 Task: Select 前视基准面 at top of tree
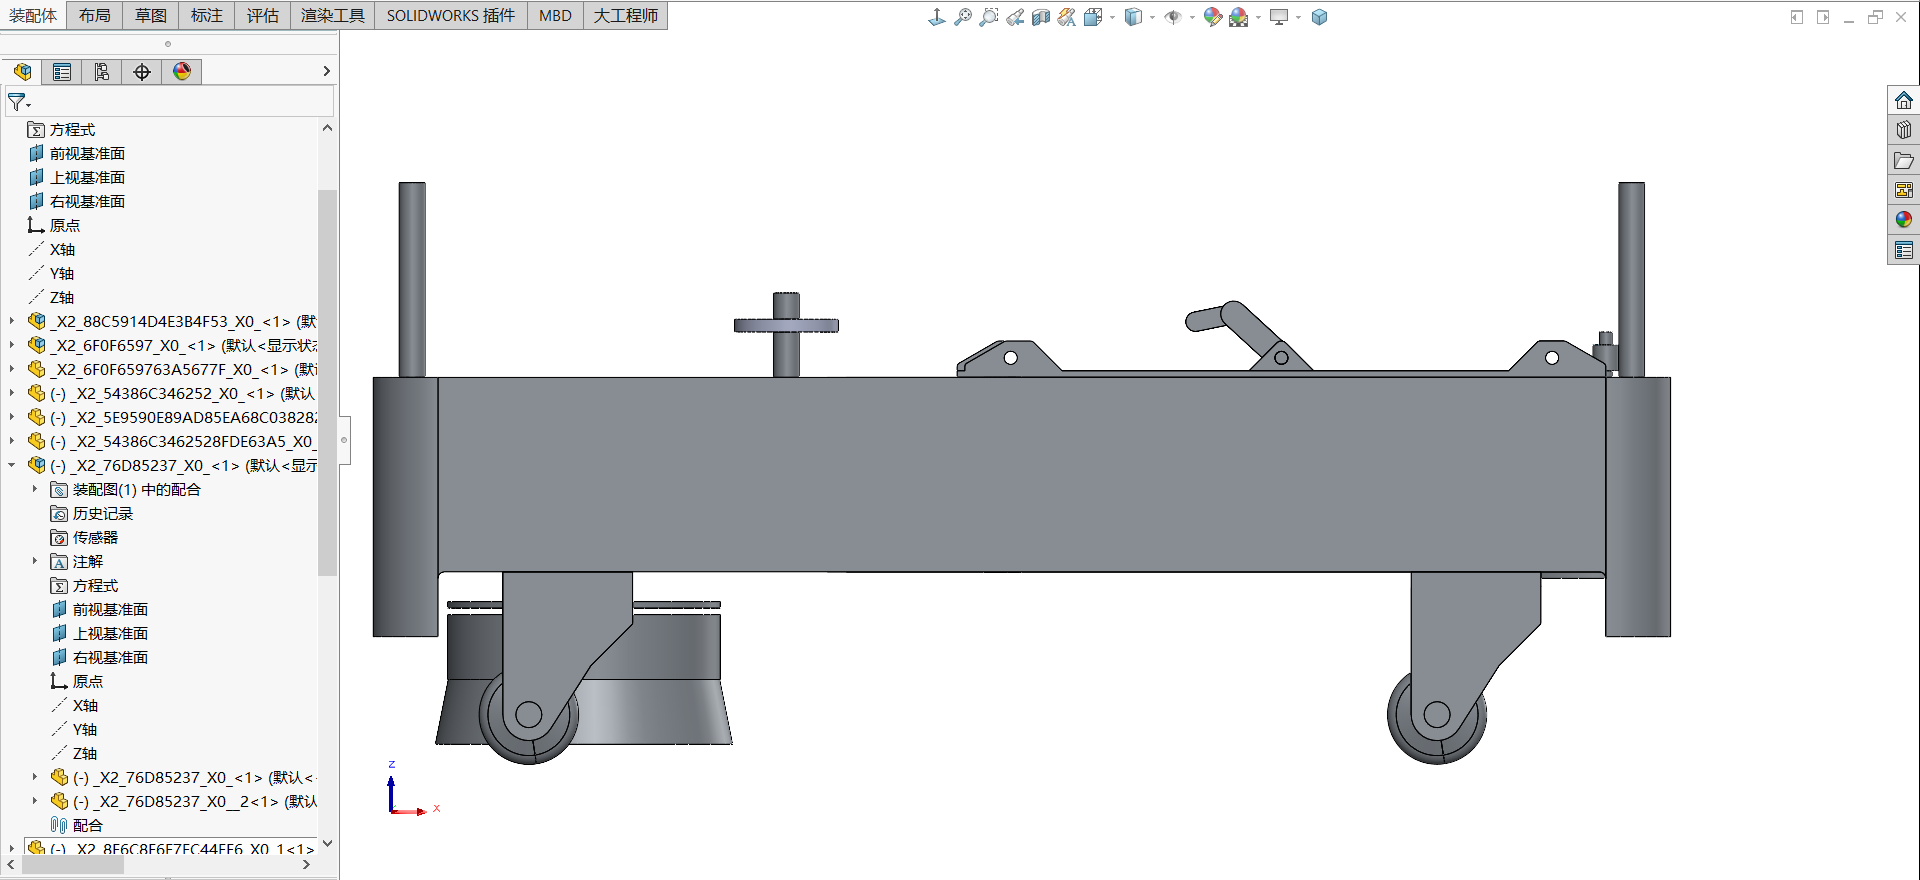click(87, 153)
